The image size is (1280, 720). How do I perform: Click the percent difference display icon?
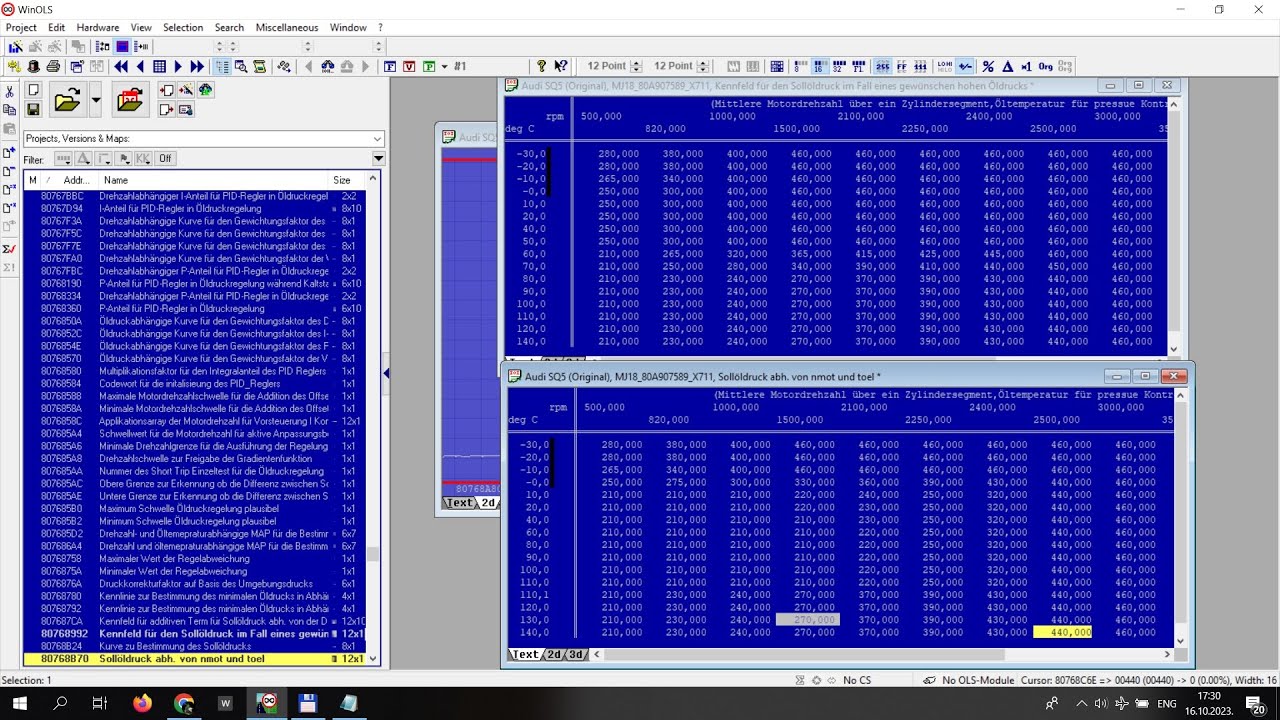[x=988, y=66]
